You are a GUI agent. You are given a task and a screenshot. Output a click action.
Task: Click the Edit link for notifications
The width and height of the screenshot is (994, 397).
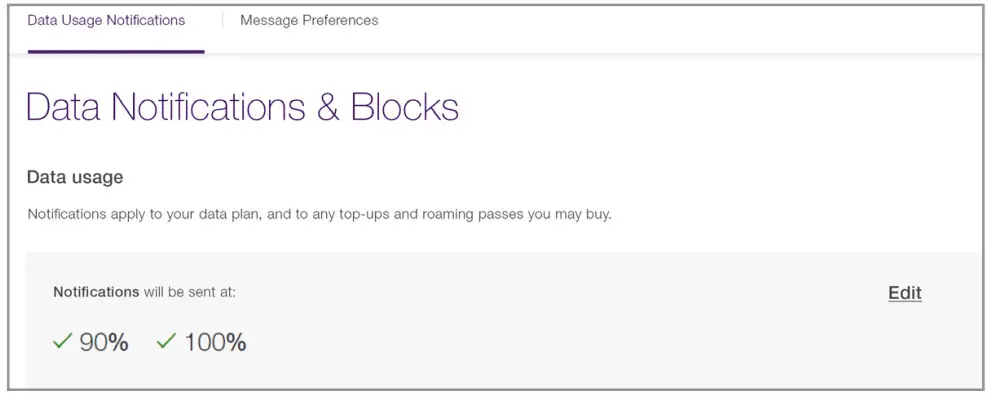tap(905, 293)
